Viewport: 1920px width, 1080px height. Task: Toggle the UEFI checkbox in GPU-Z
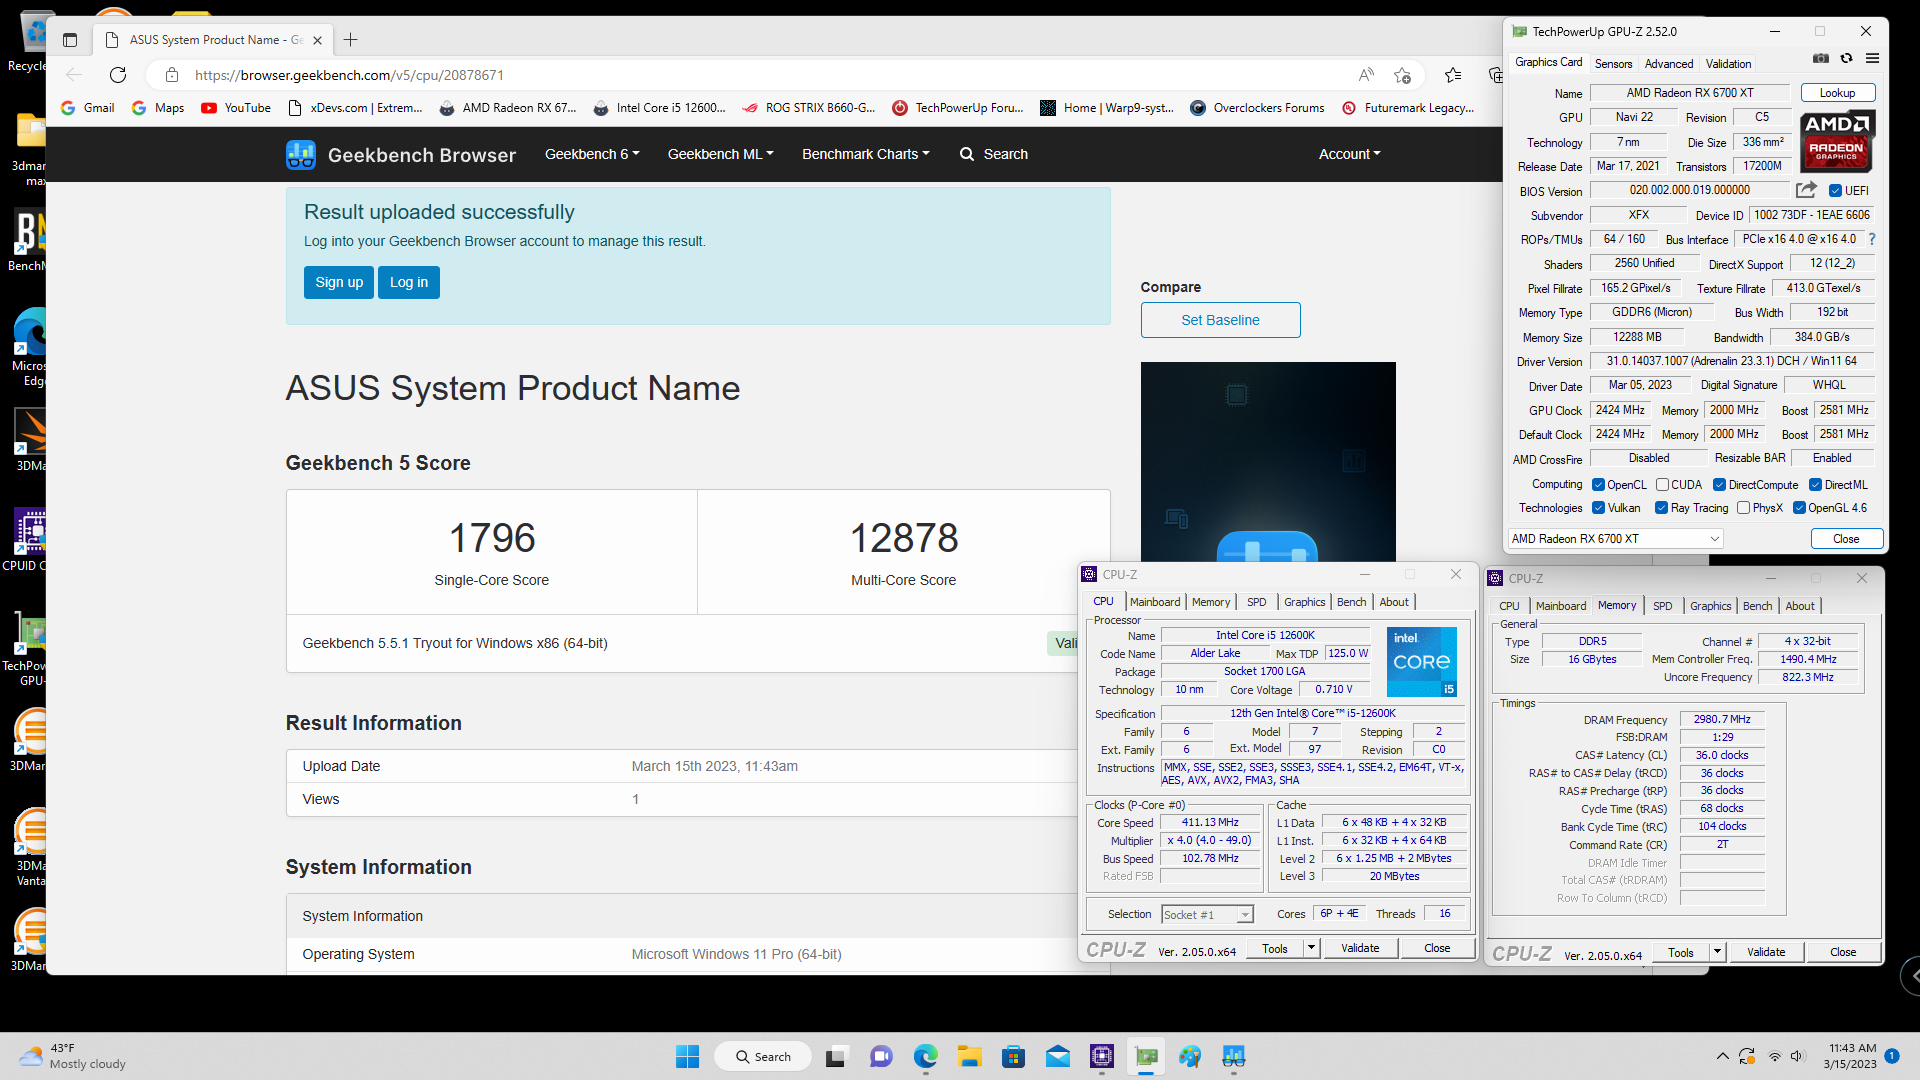pyautogui.click(x=1835, y=191)
